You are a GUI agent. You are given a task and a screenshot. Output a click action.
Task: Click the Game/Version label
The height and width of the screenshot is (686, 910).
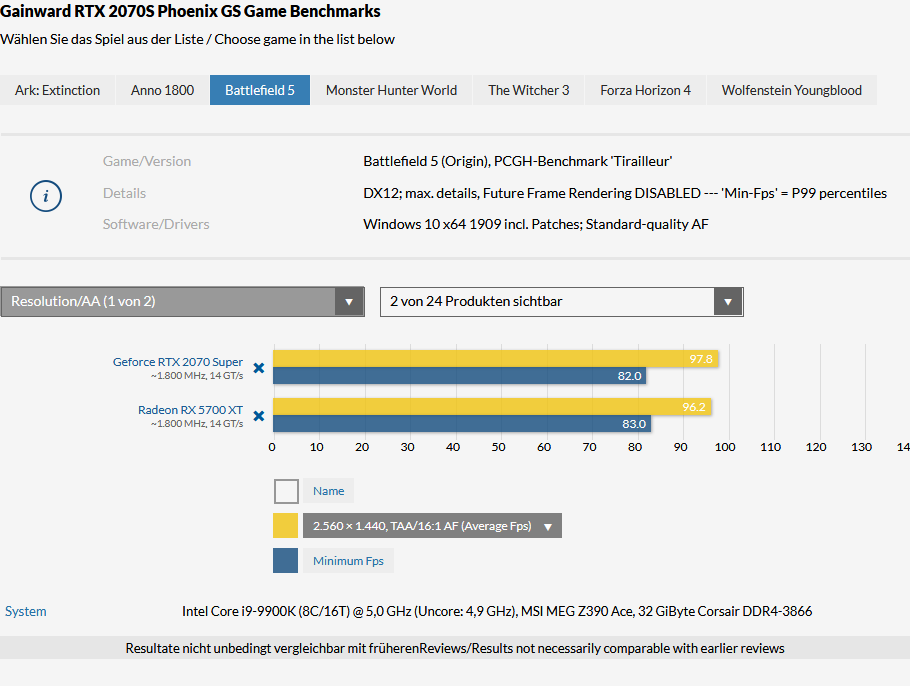pyautogui.click(x=147, y=161)
